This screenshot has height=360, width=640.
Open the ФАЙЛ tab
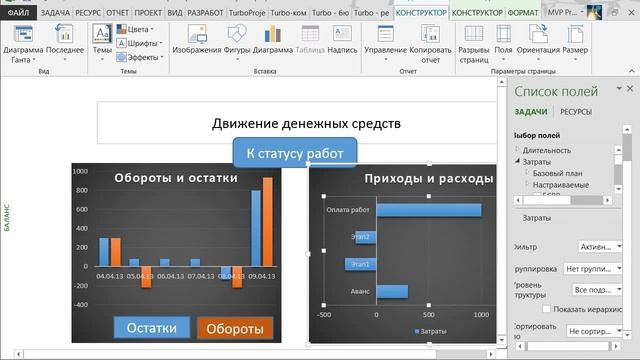coord(18,13)
